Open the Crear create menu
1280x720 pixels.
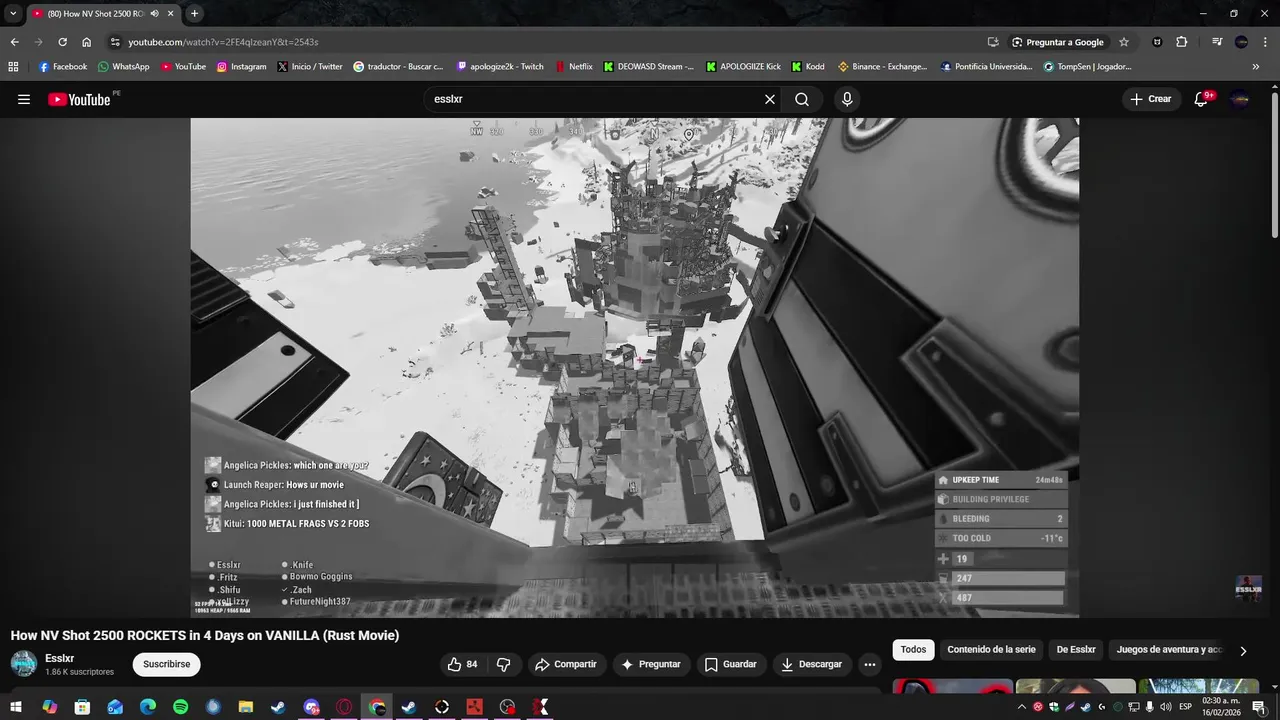click(x=1150, y=99)
